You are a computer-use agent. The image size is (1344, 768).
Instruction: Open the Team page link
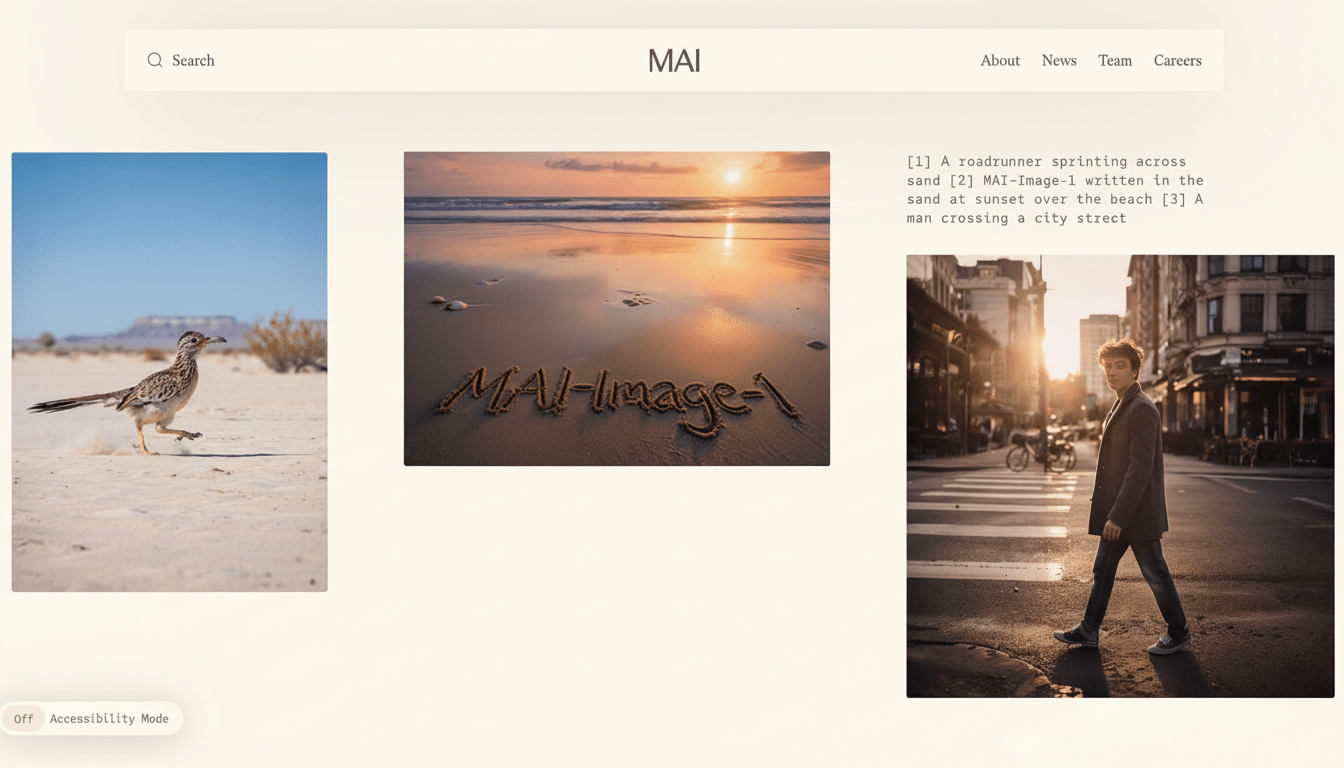(1114, 60)
